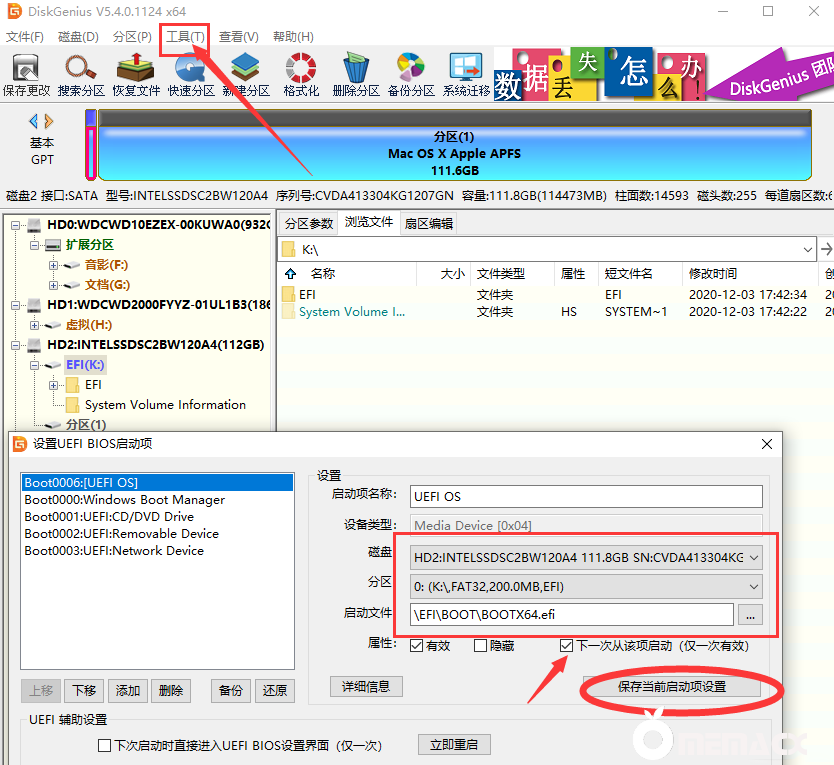Click the Quick Partition (快速分区) icon
The image size is (834, 765).
click(x=190, y=74)
